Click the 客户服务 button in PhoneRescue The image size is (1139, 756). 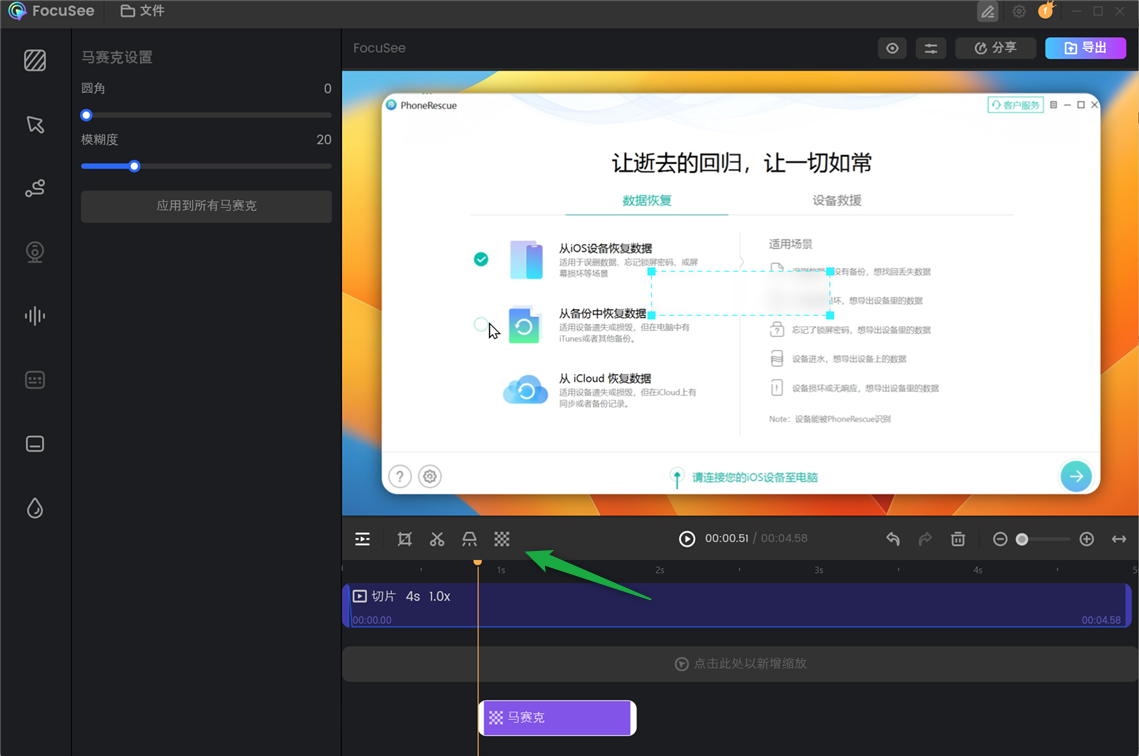click(x=1015, y=105)
